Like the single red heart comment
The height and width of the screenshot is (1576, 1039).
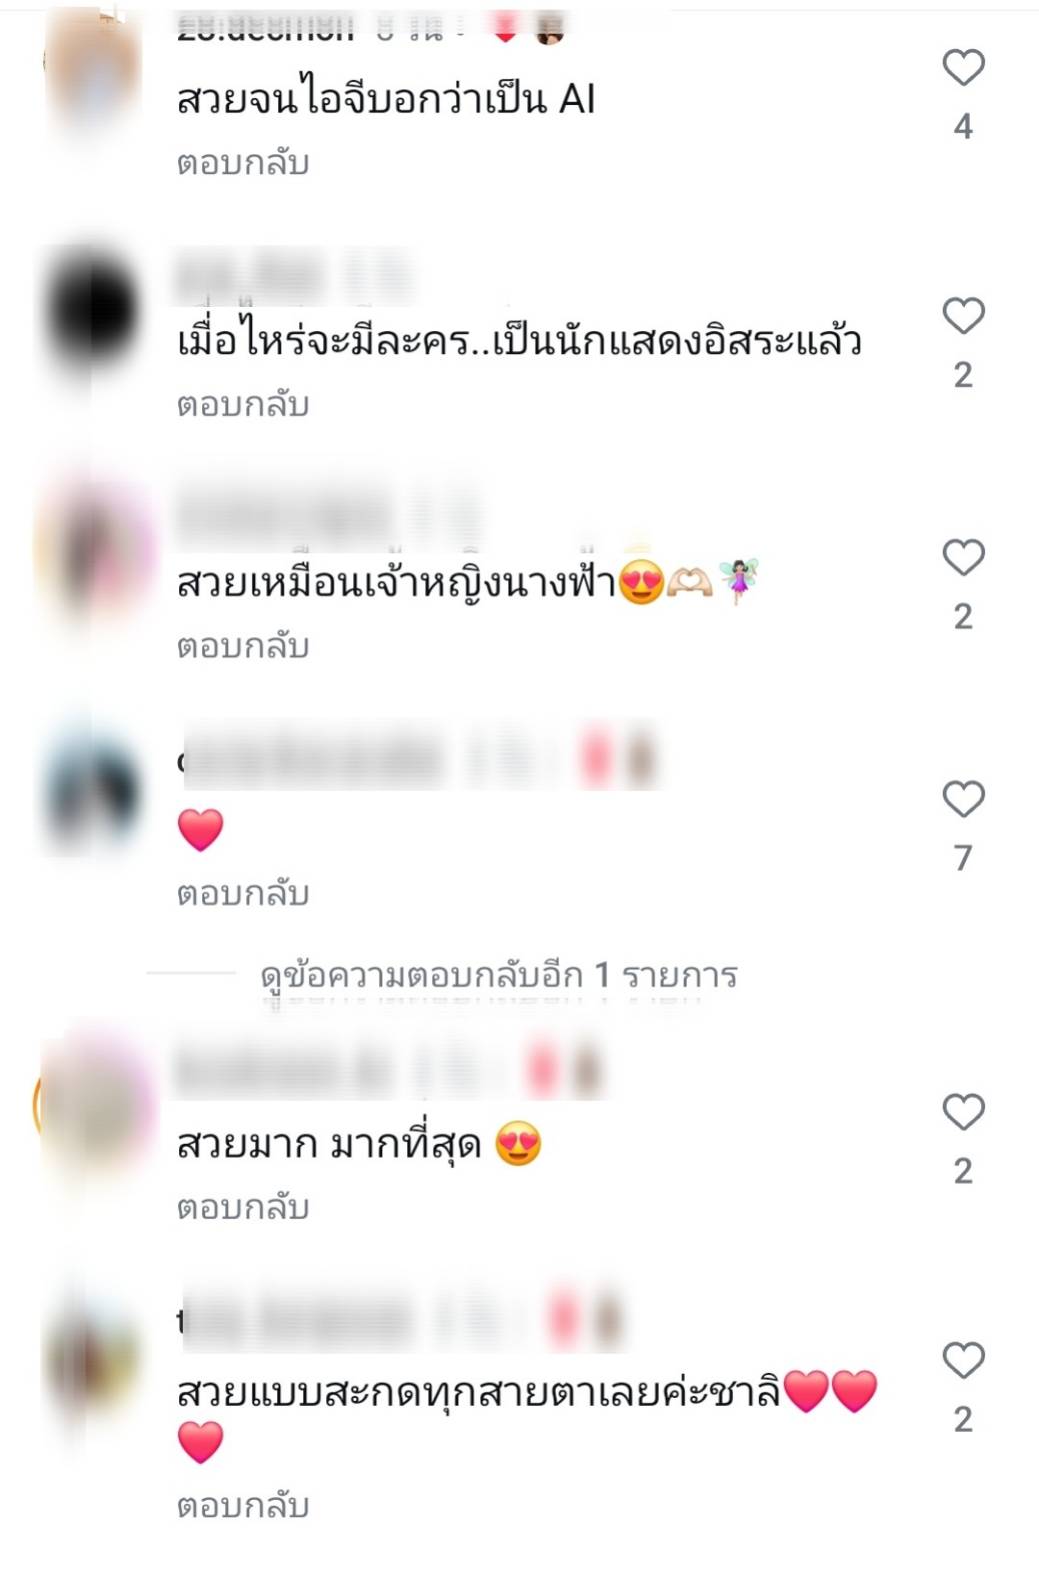tap(963, 799)
